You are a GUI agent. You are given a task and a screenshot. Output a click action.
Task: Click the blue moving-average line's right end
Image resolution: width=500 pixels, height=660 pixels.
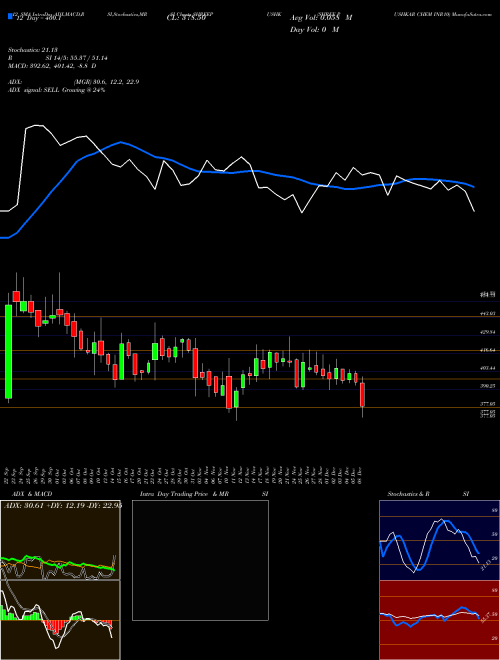click(x=474, y=186)
